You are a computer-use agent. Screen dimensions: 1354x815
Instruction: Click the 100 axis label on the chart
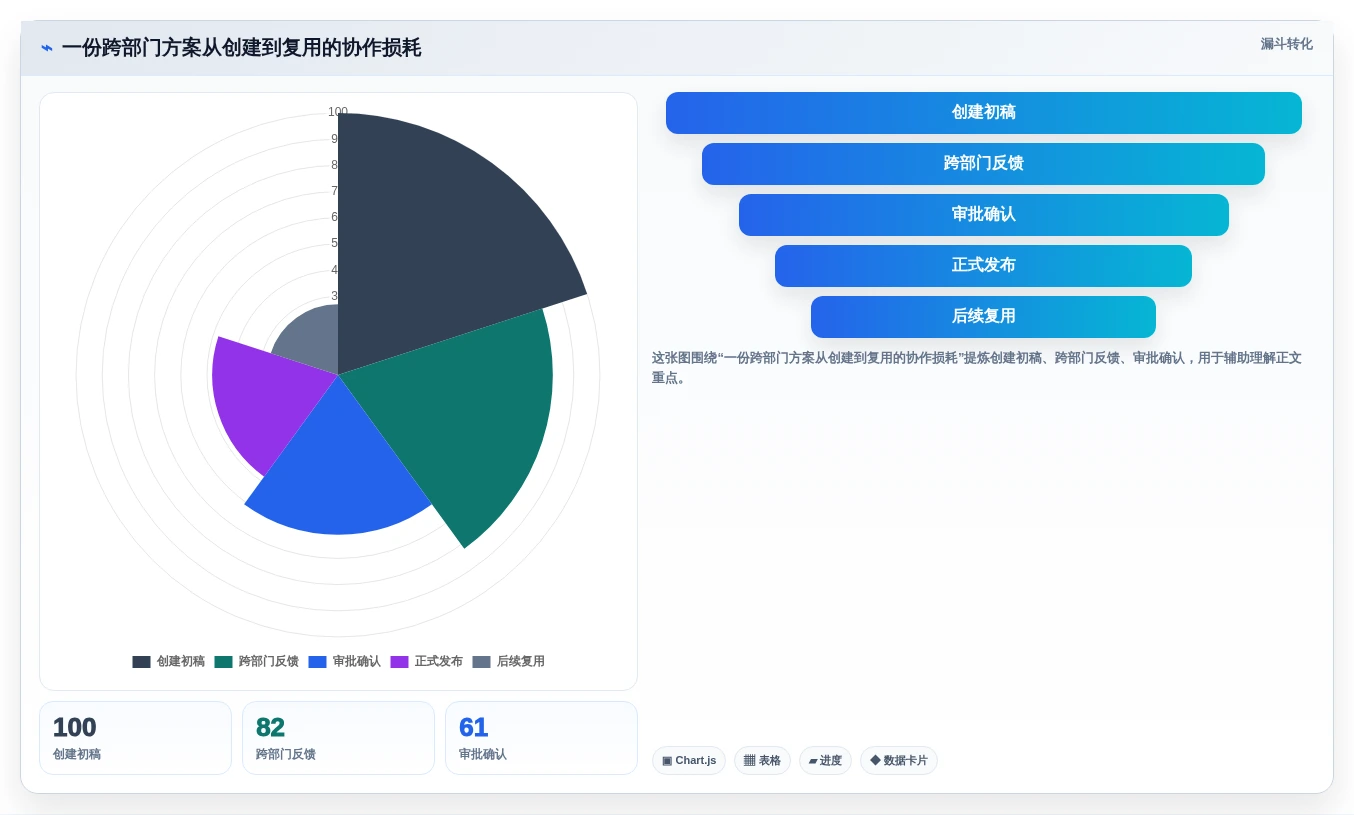pyautogui.click(x=338, y=112)
